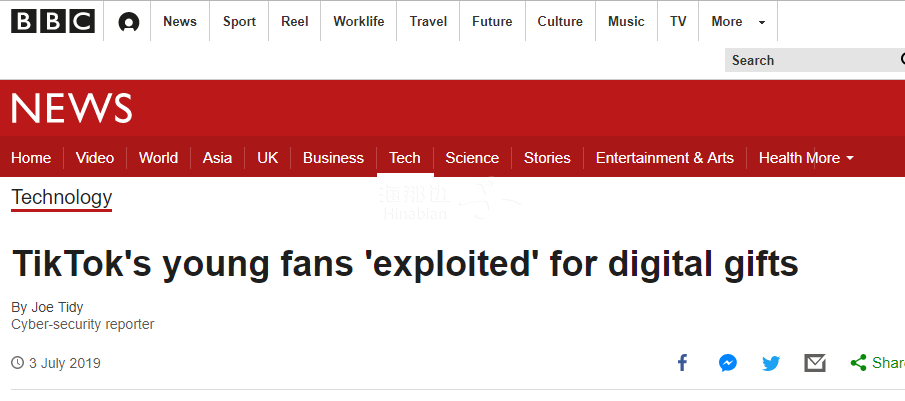
Task: Share via Messenger icon
Action: tap(728, 363)
